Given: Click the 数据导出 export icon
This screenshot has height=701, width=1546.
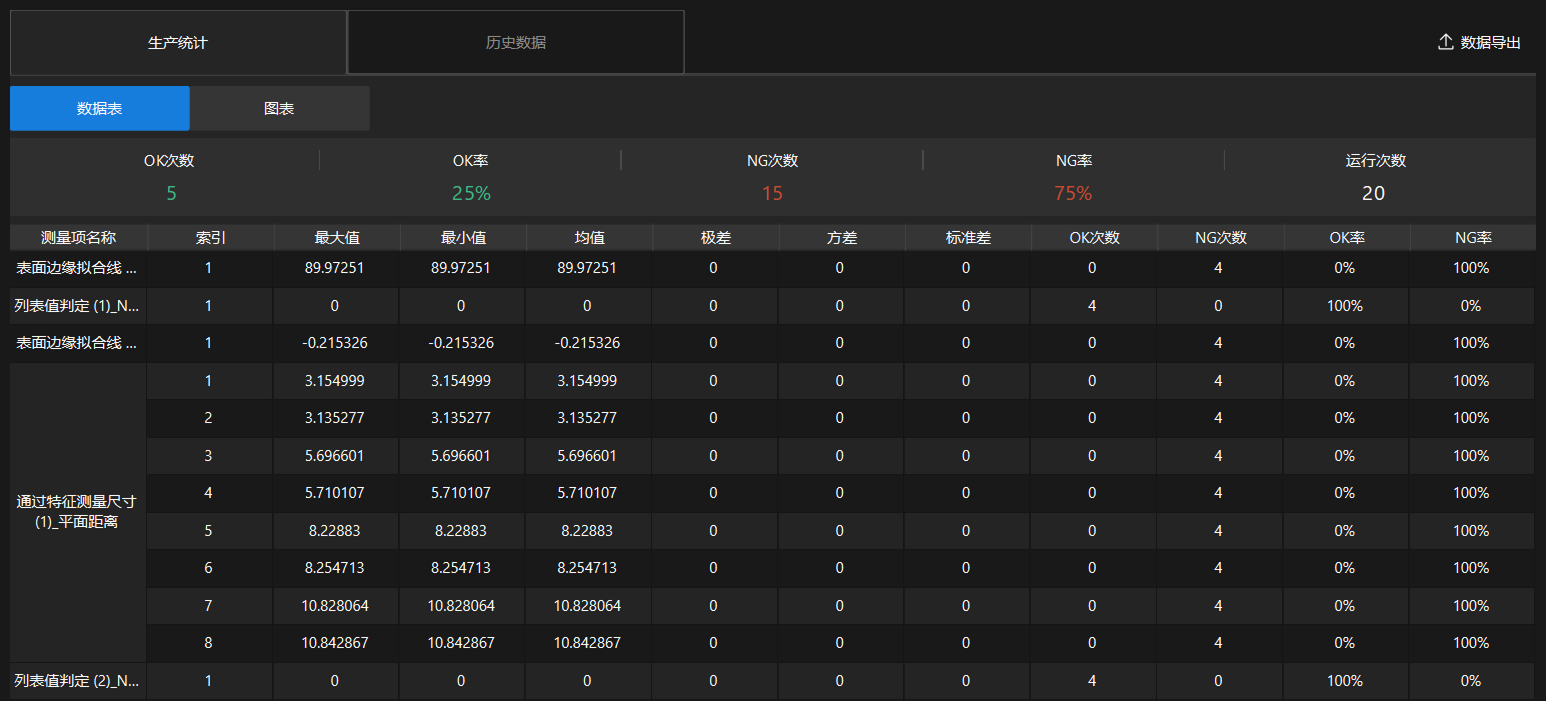Looking at the screenshot, I should coord(1444,41).
